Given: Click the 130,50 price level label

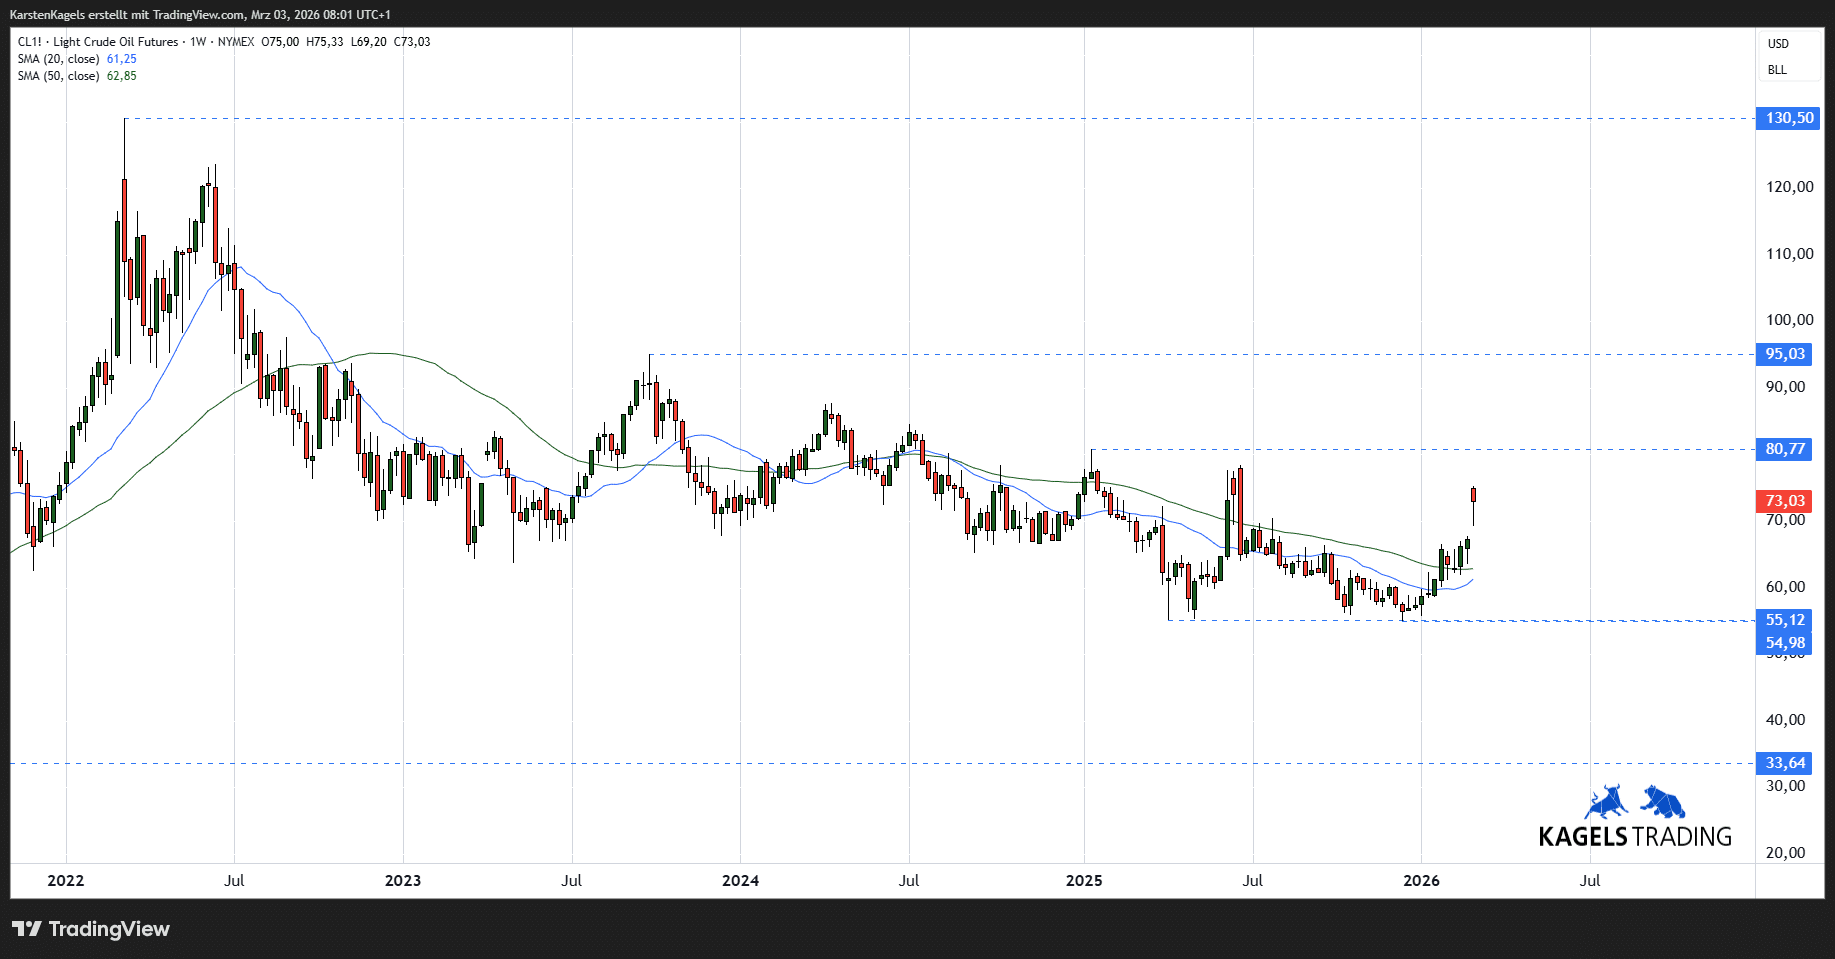Looking at the screenshot, I should coord(1788,118).
